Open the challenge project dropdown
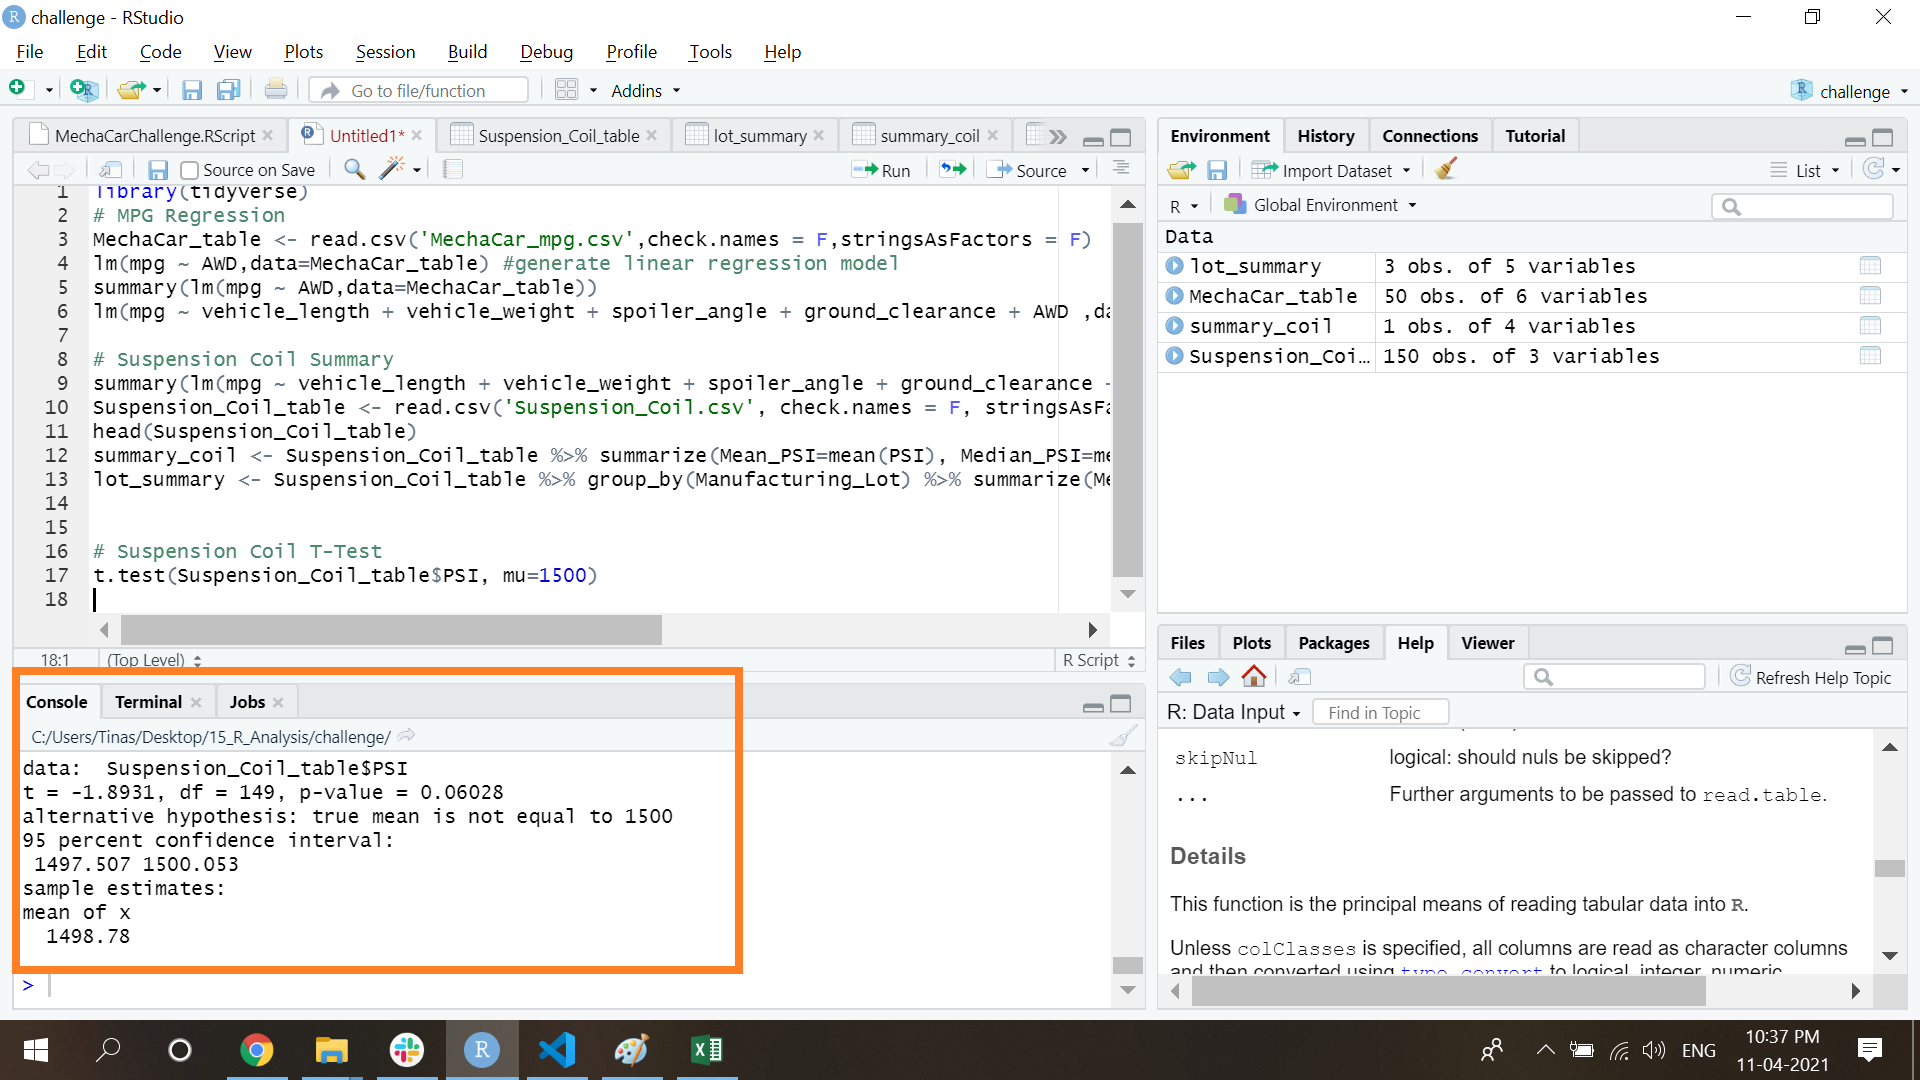The image size is (1920, 1080). click(1849, 91)
